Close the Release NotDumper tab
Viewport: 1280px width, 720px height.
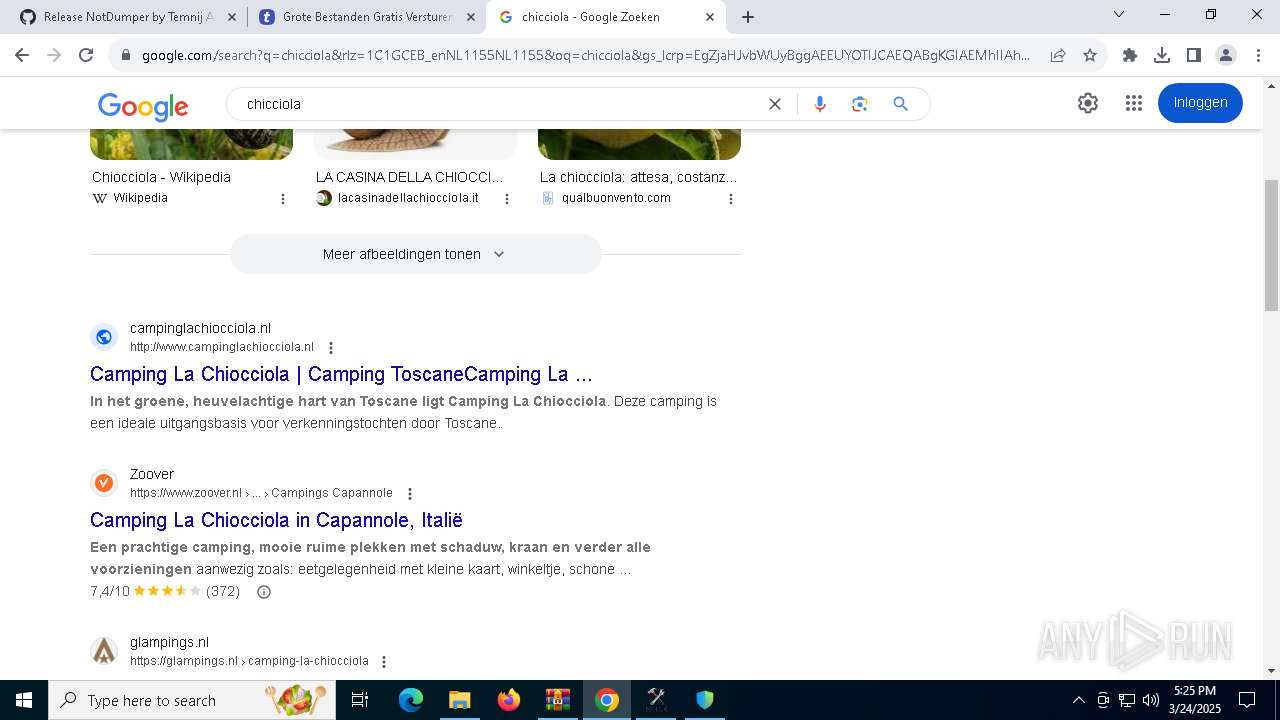[x=232, y=17]
